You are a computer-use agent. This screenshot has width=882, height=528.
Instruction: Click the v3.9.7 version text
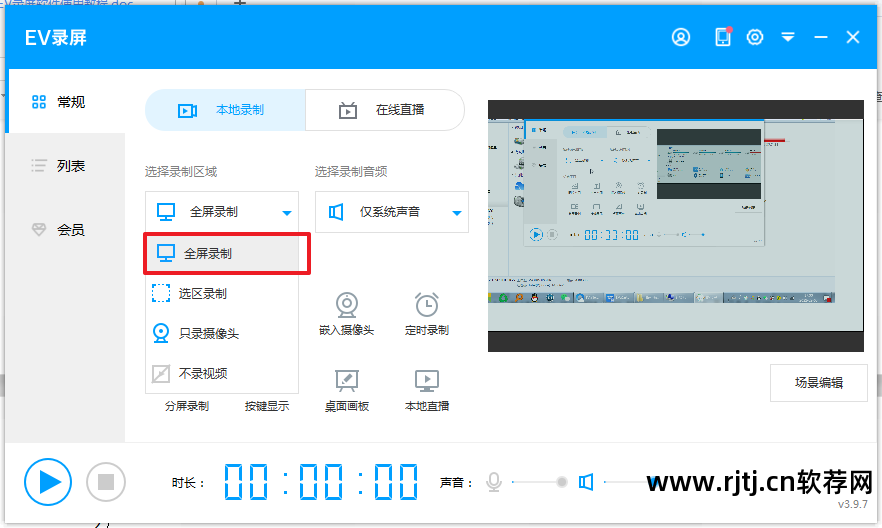click(x=852, y=504)
